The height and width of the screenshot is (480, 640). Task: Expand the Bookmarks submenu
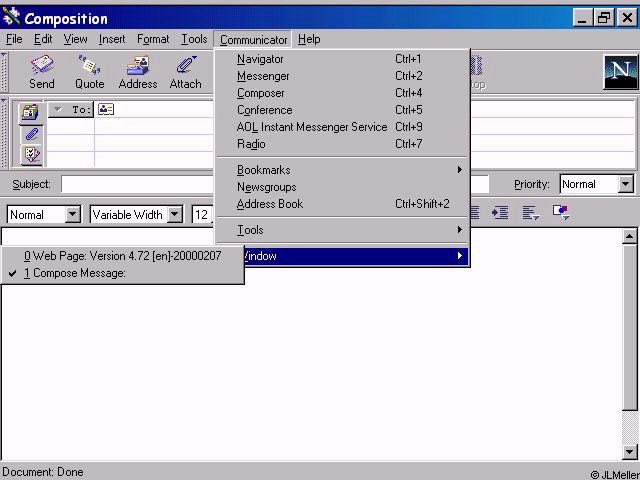point(342,170)
